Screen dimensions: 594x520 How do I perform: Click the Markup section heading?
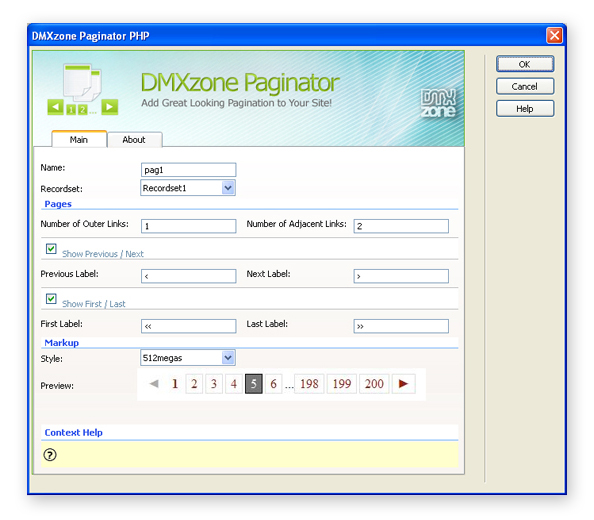pos(62,343)
